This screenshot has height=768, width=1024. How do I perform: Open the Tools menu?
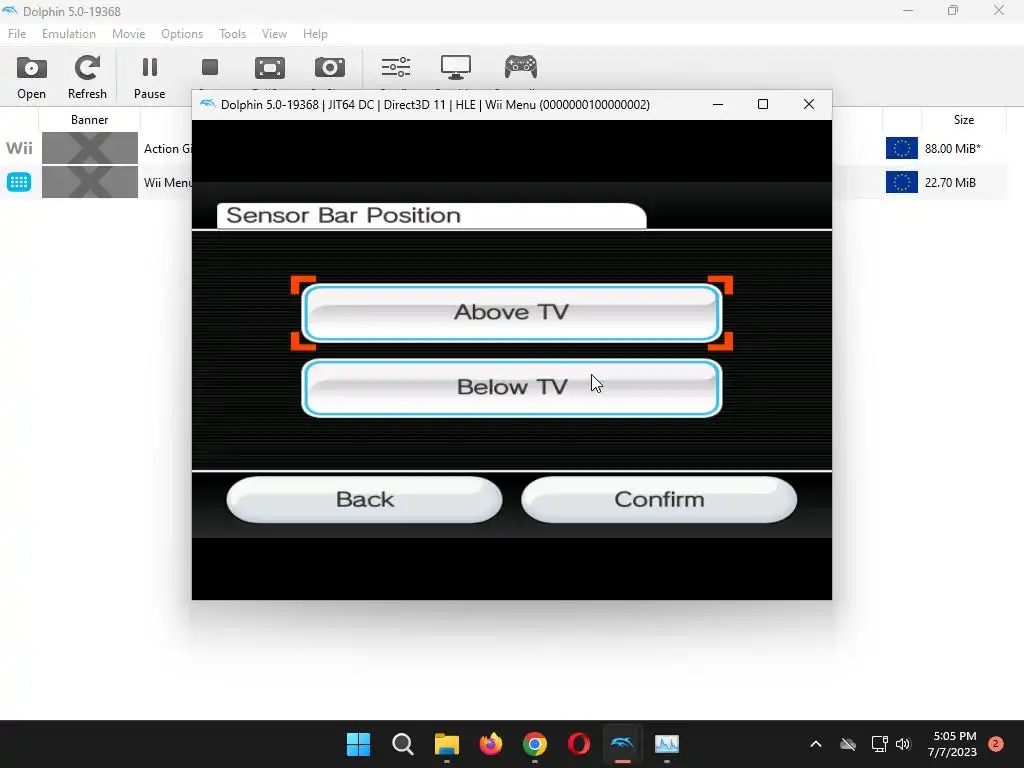(x=232, y=34)
